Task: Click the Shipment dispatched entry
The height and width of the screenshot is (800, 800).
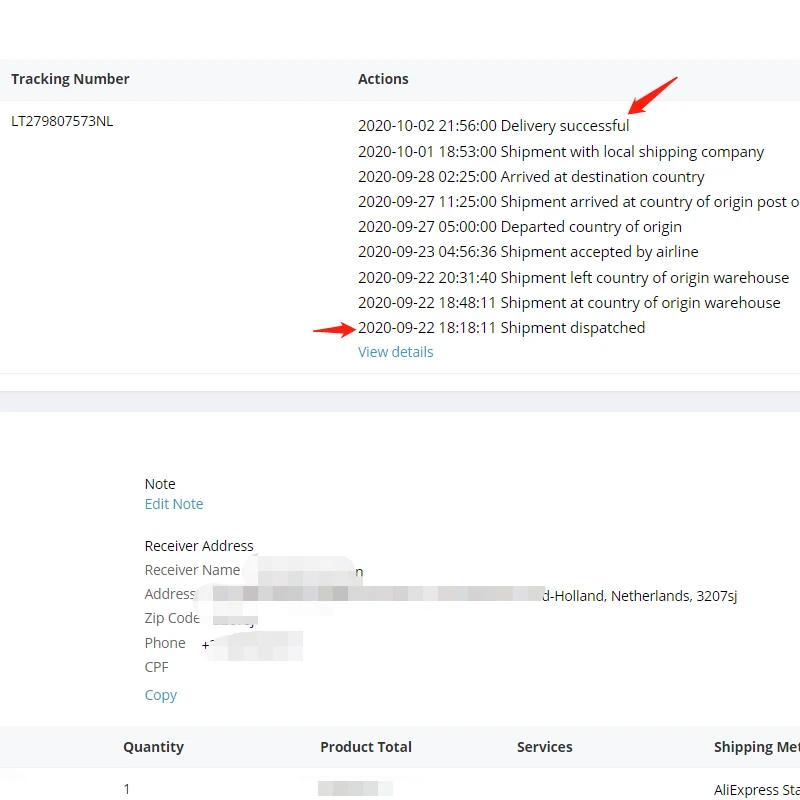Action: [x=501, y=328]
